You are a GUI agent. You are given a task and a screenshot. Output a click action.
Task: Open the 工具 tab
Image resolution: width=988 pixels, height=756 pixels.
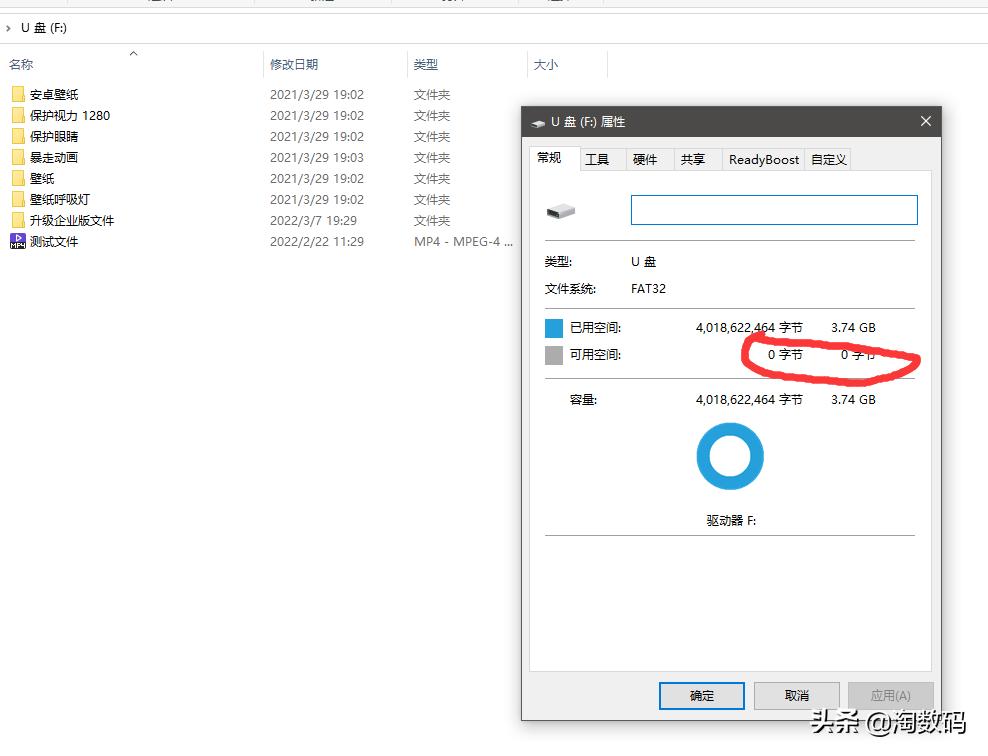pos(601,159)
